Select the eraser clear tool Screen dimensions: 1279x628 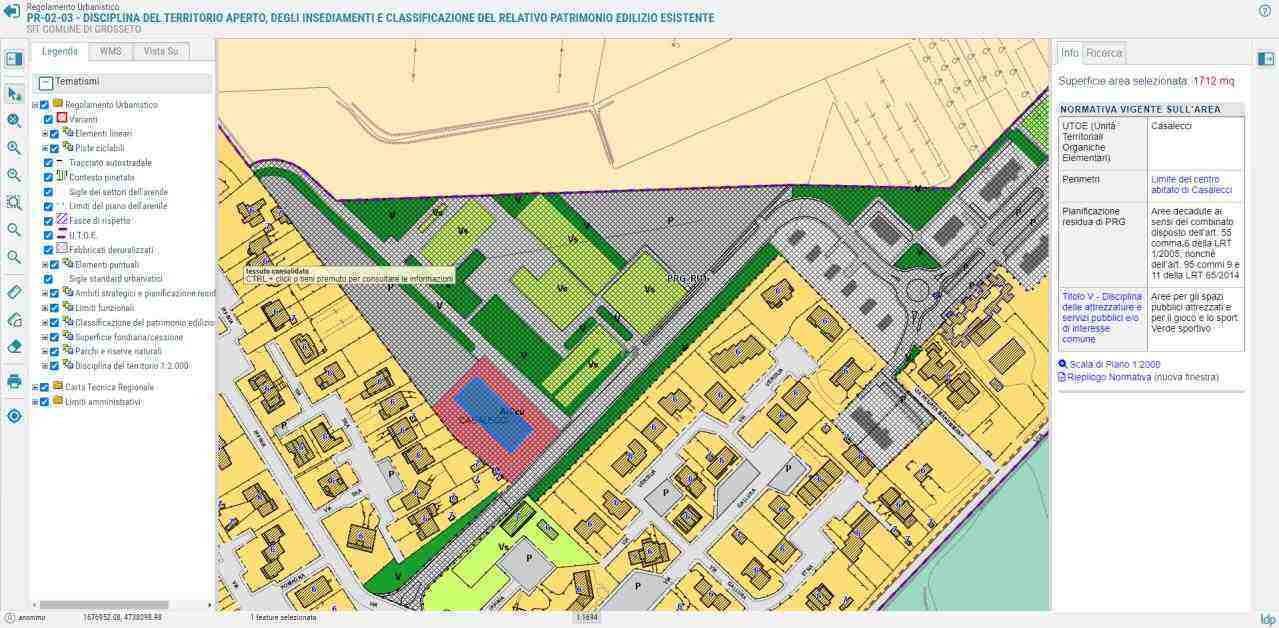coord(14,347)
